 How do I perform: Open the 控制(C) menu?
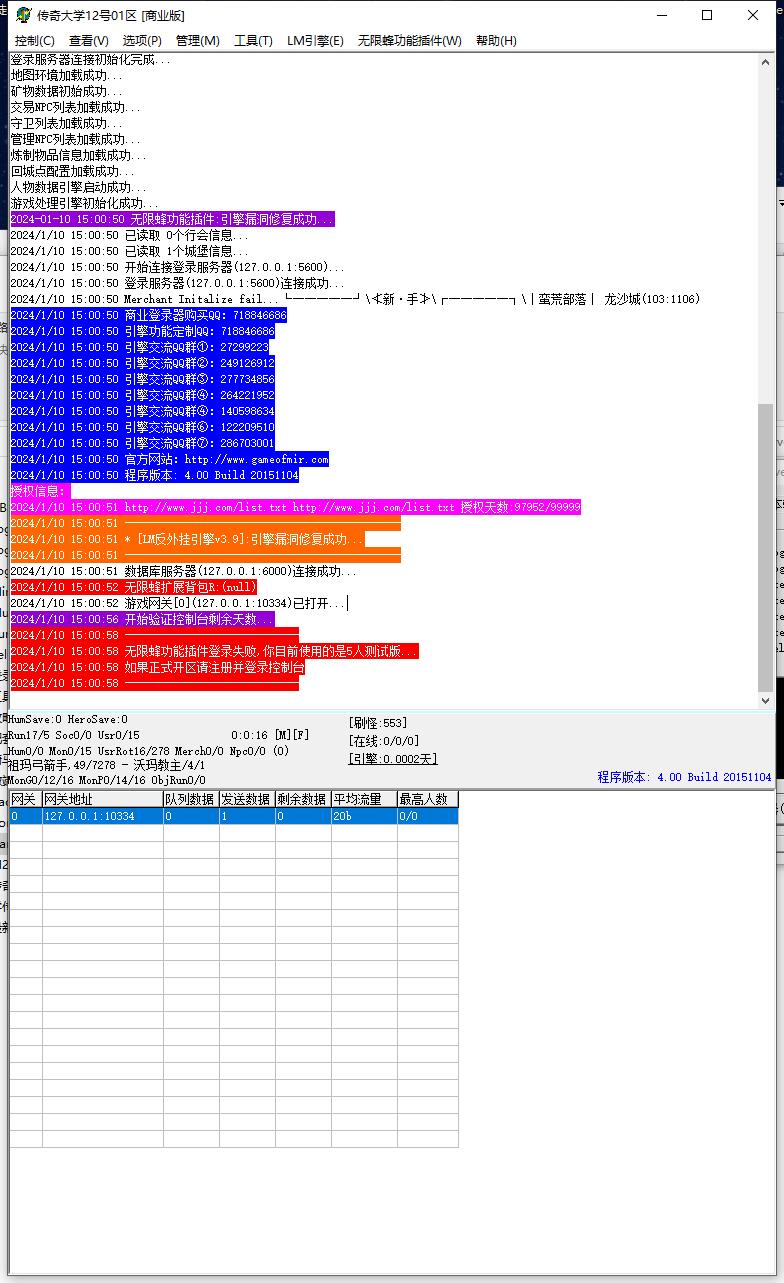click(35, 40)
